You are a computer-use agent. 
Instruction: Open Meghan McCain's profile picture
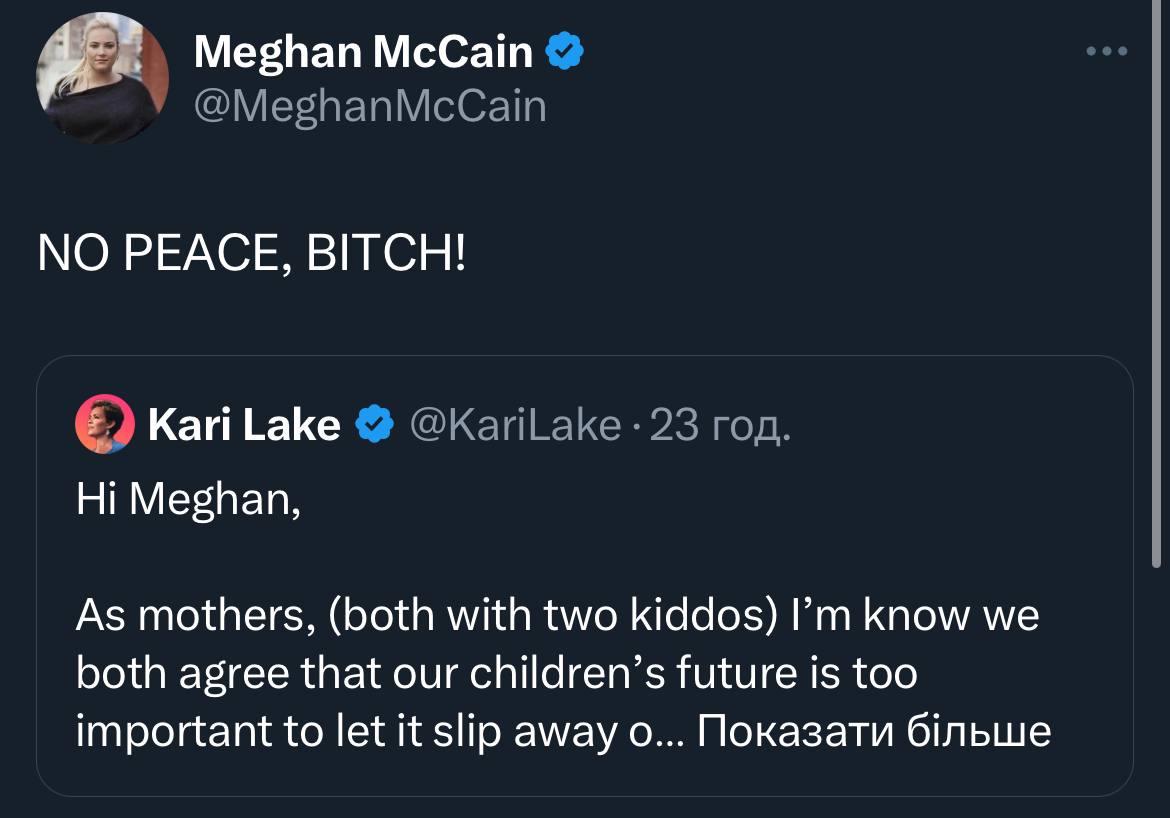[102, 79]
